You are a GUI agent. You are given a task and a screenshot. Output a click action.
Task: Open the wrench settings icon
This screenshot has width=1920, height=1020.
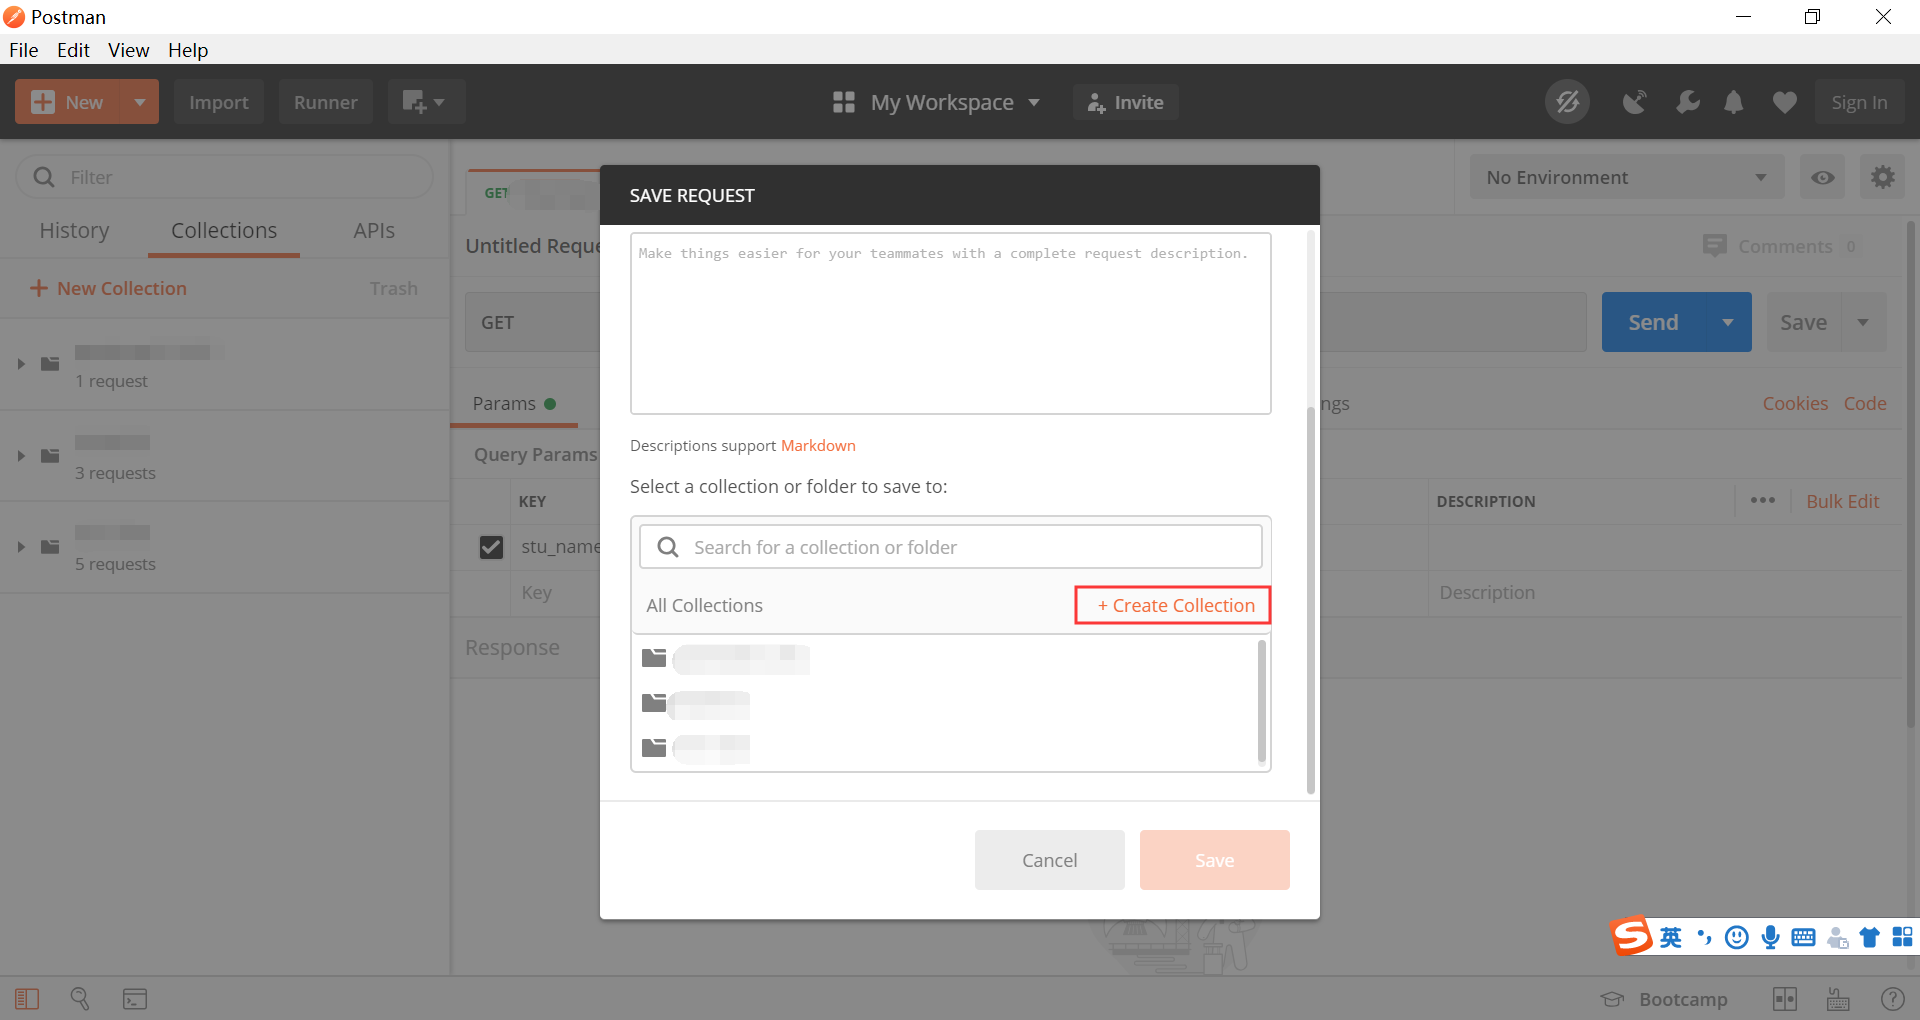[x=1688, y=102]
